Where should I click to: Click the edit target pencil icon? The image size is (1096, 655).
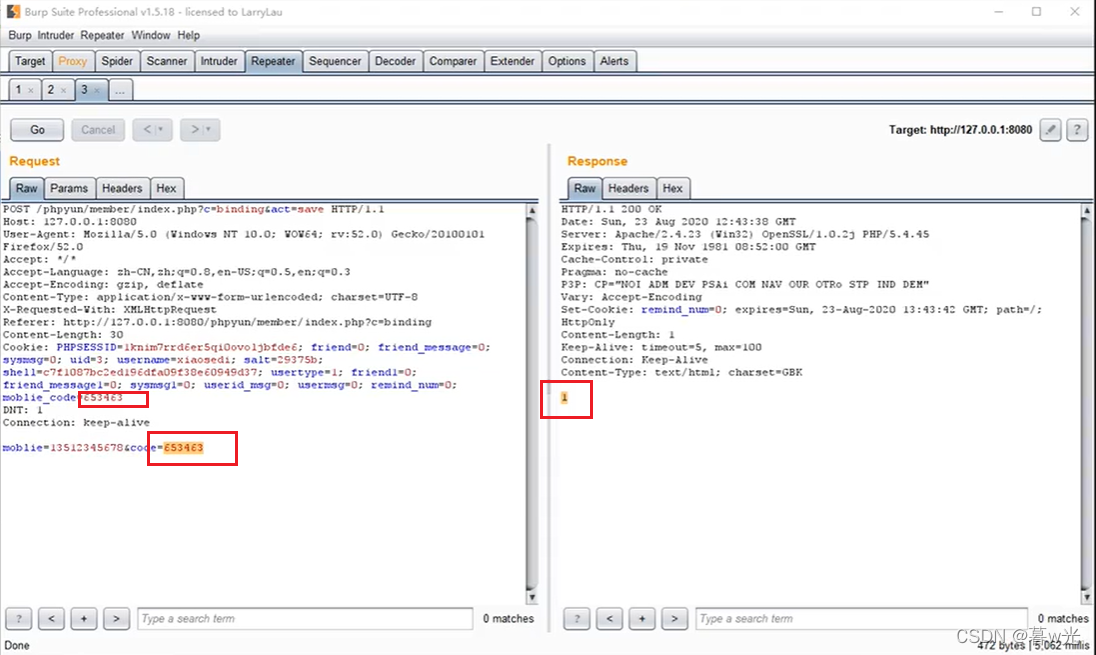click(1050, 129)
